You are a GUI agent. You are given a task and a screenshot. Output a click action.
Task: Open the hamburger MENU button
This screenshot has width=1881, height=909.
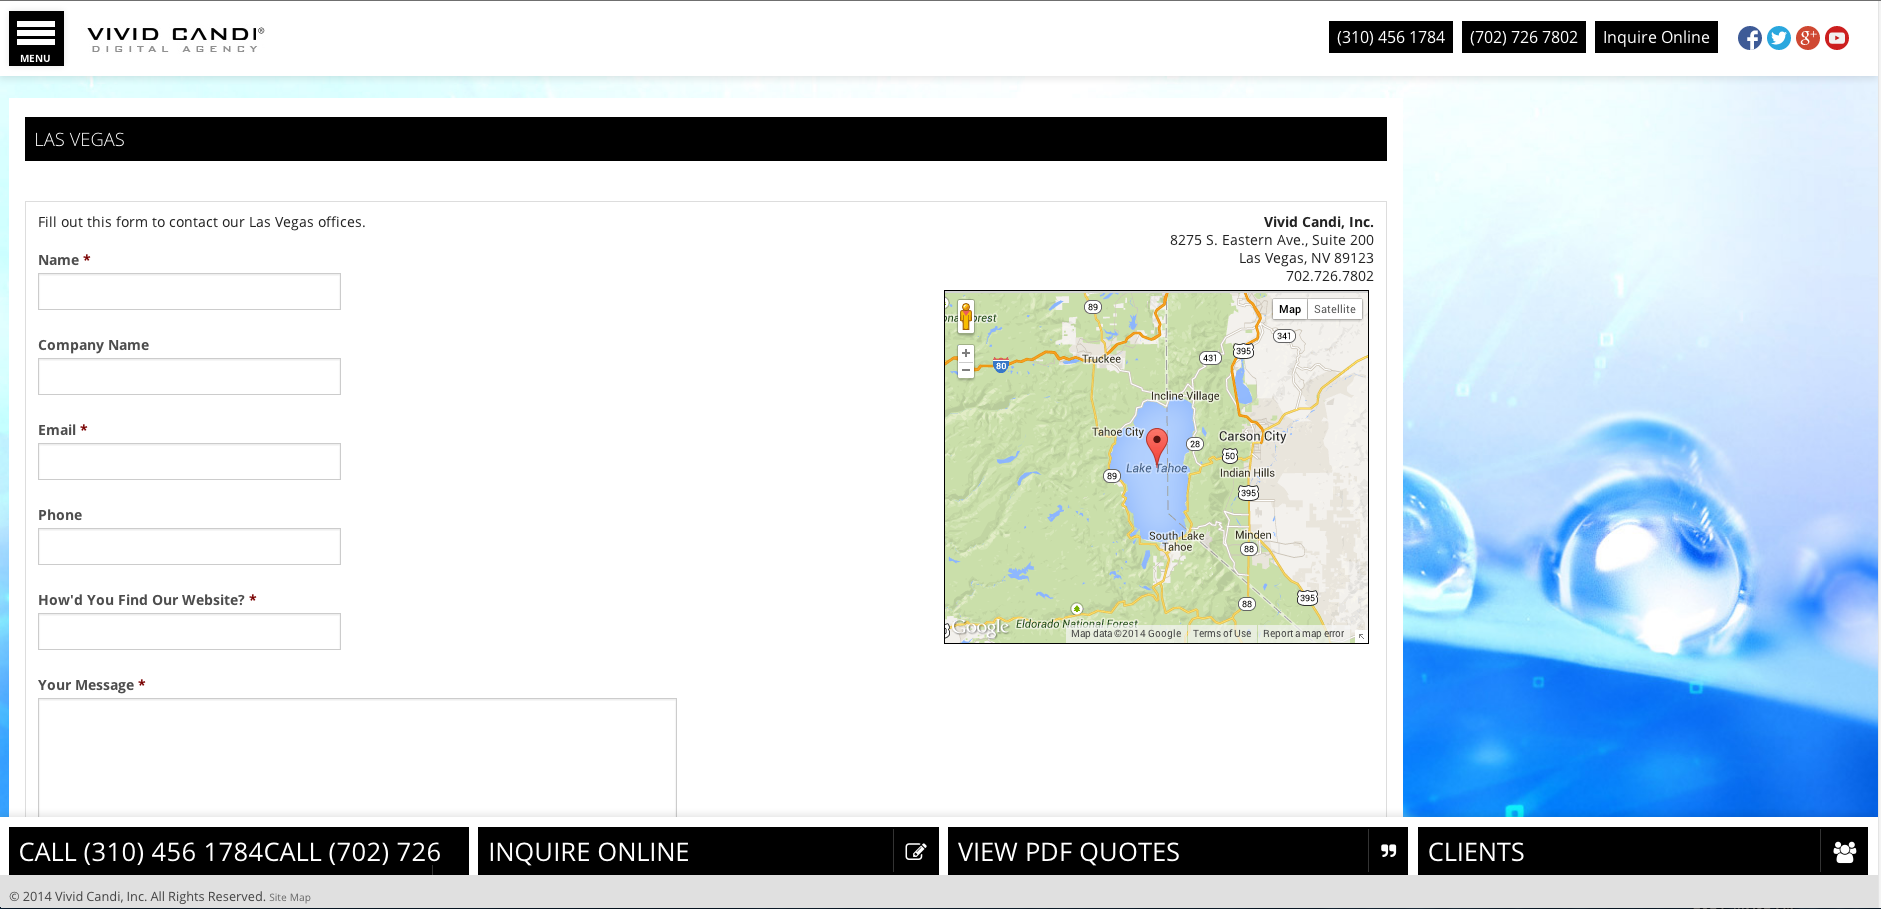click(x=36, y=39)
